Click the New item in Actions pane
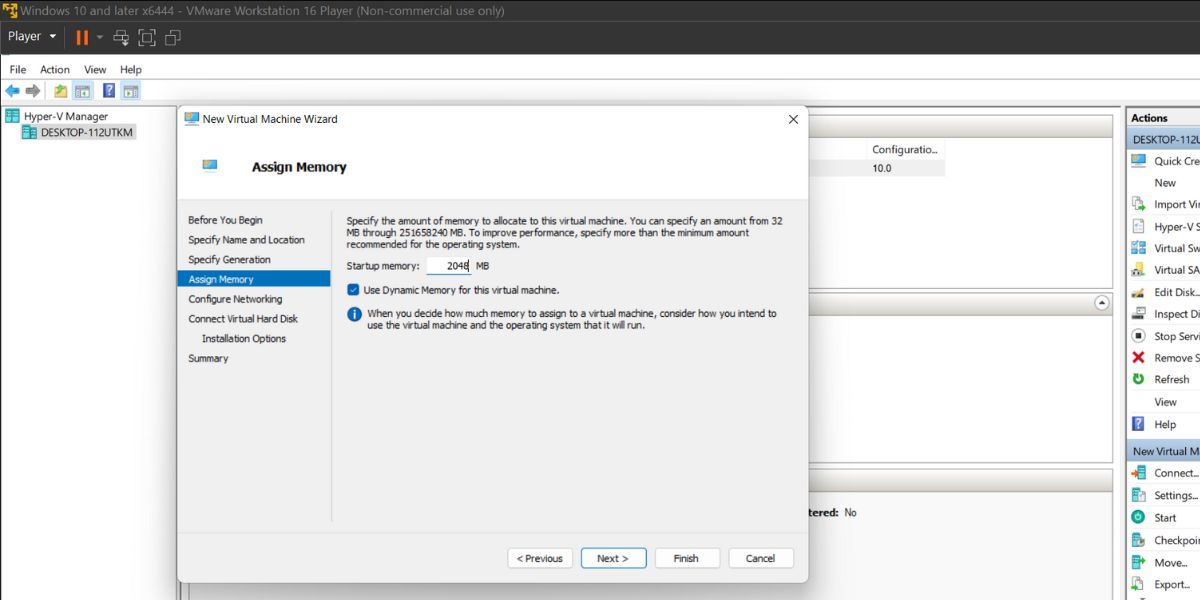Viewport: 1200px width, 600px height. [1165, 183]
